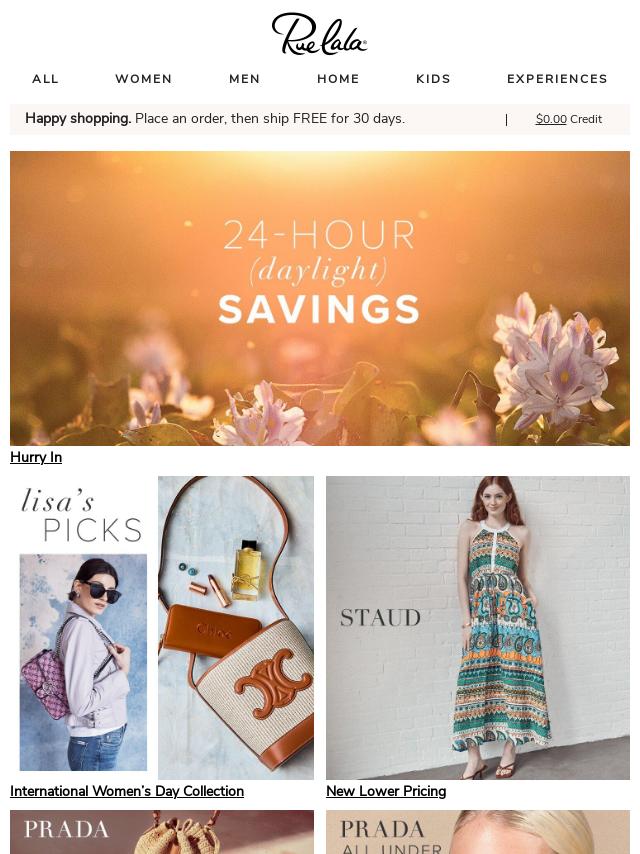
Task: Open the STAUD paisley dress promo image
Action: click(x=478, y=627)
